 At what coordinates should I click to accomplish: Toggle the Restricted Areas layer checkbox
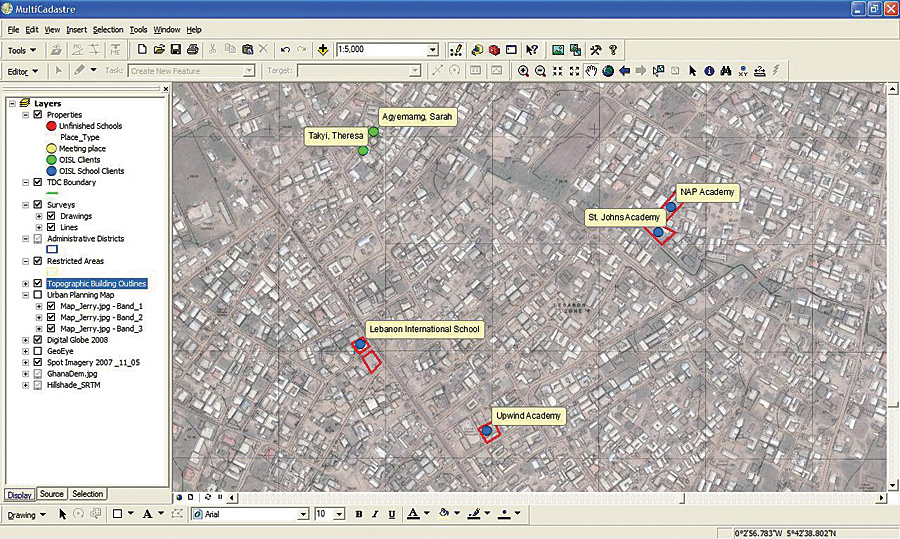(x=38, y=261)
